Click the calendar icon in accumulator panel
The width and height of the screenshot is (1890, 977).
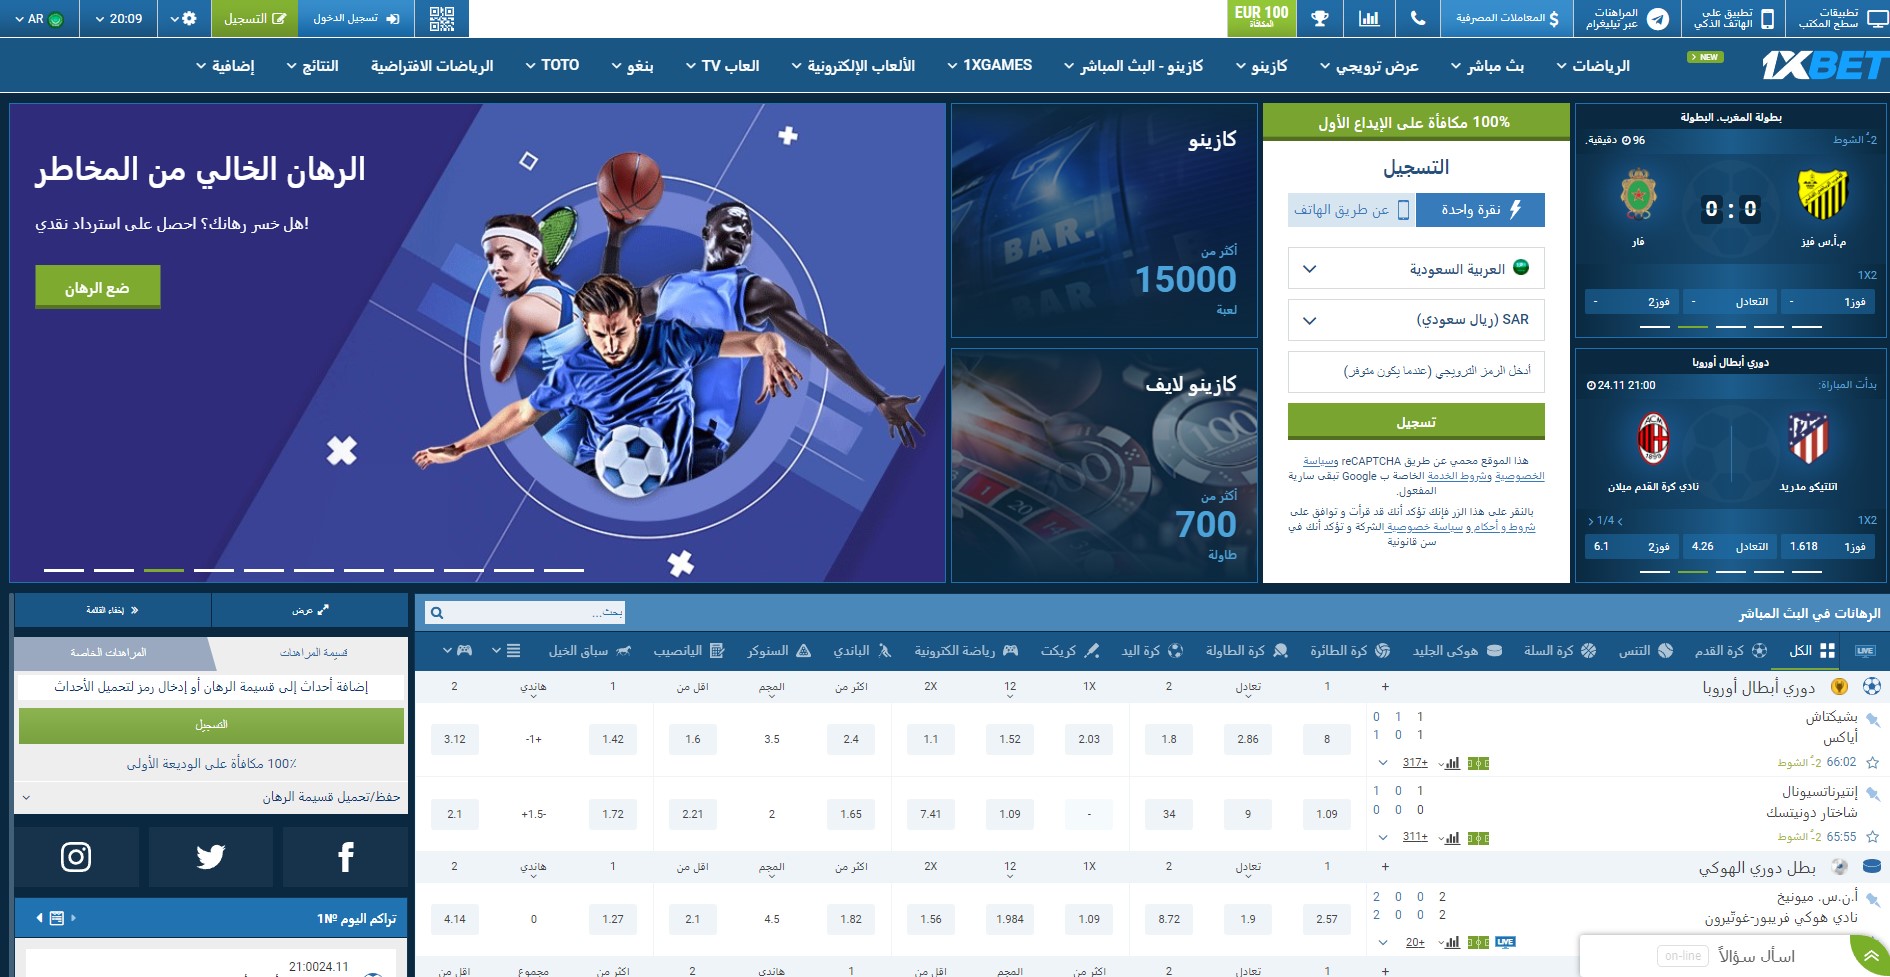pos(57,917)
